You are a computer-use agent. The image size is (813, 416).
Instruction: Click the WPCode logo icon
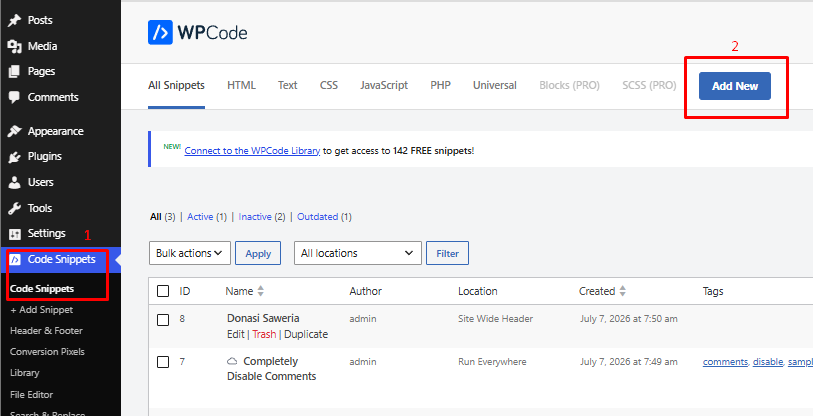point(160,33)
